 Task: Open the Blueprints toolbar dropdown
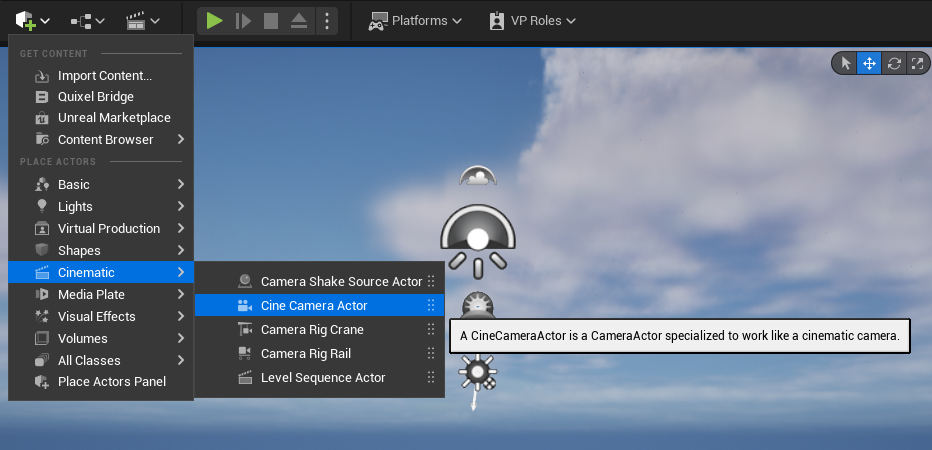pos(87,21)
